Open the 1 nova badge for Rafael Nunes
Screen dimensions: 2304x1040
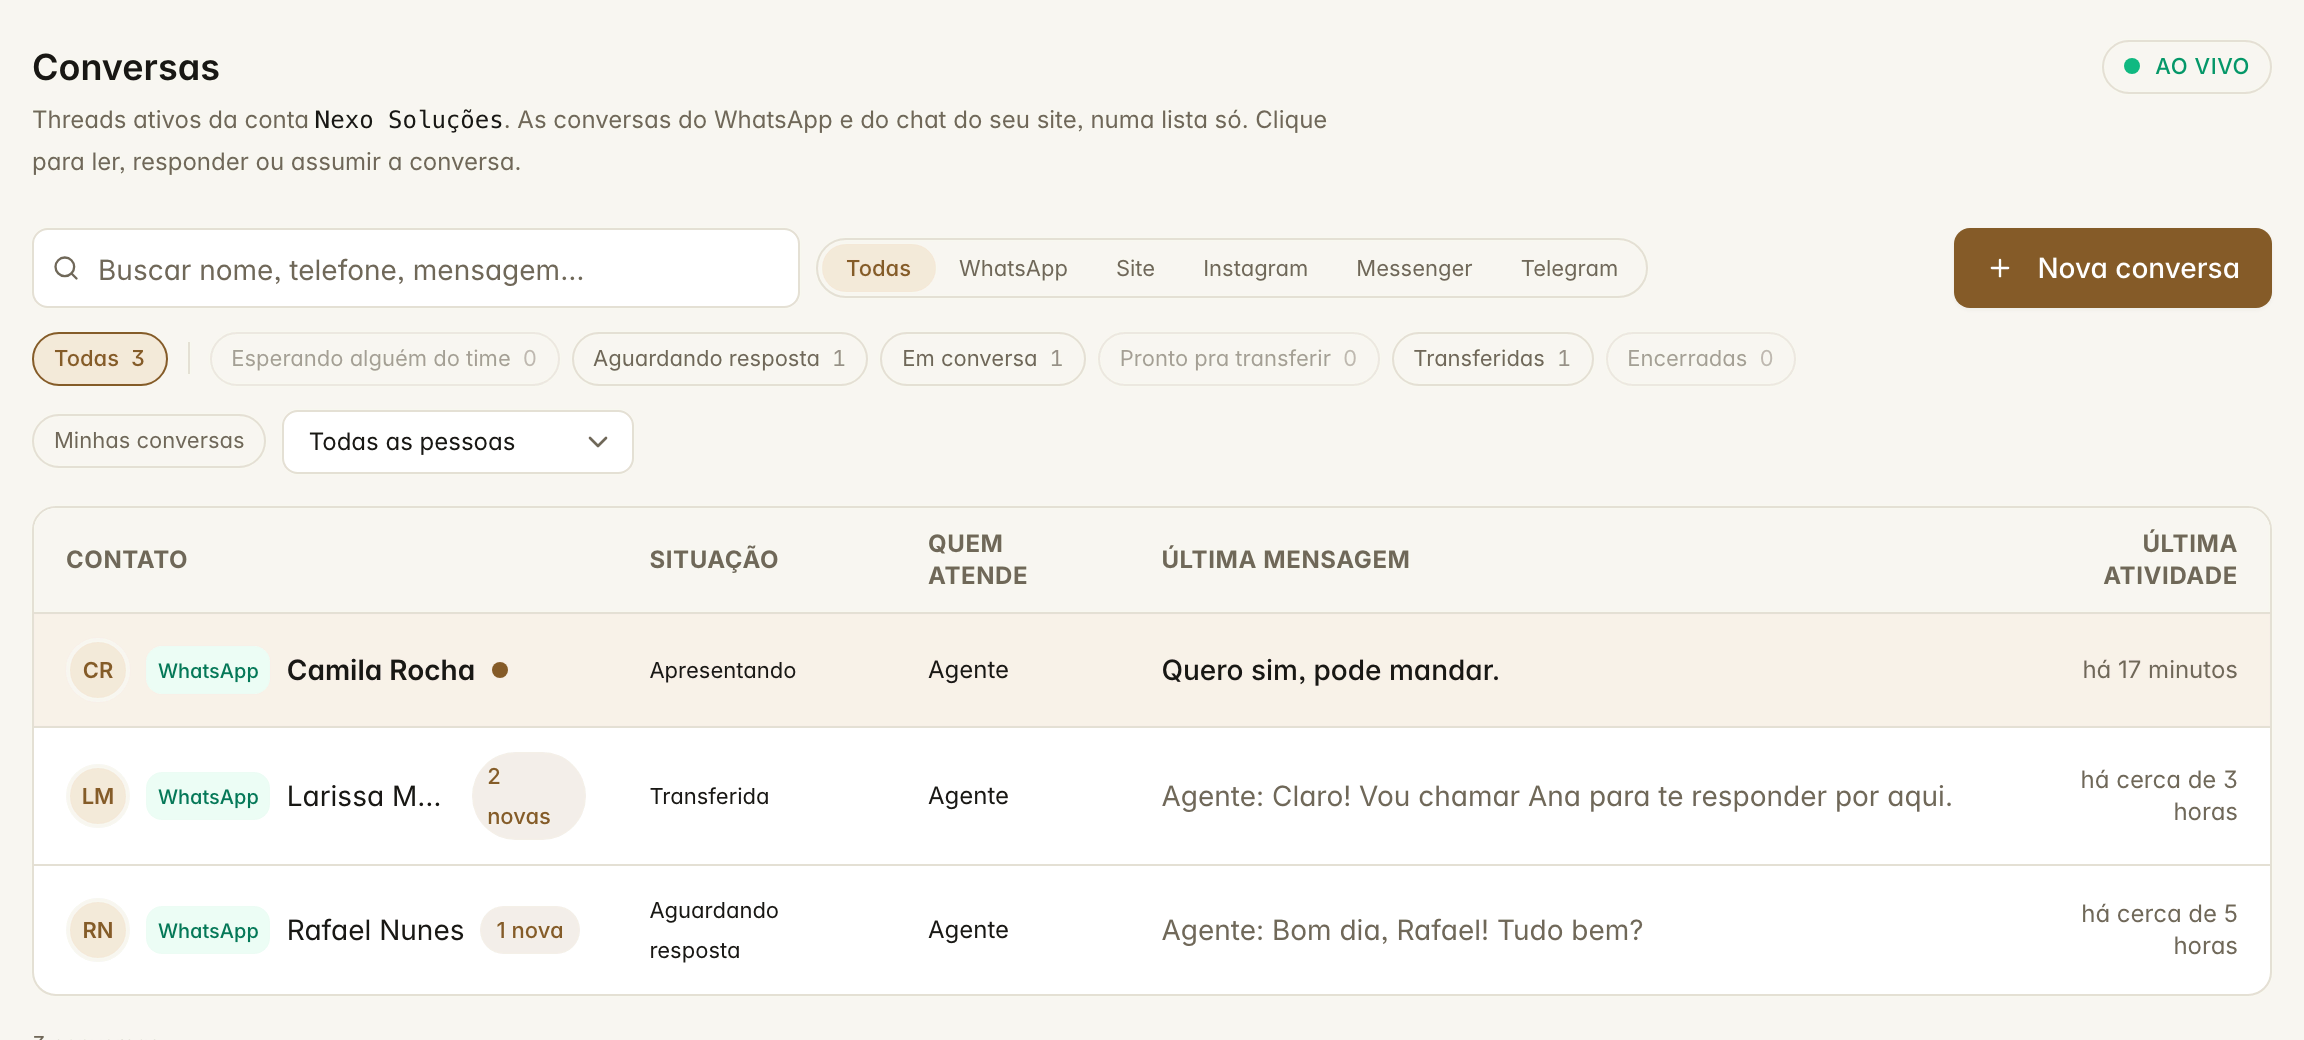click(x=529, y=930)
